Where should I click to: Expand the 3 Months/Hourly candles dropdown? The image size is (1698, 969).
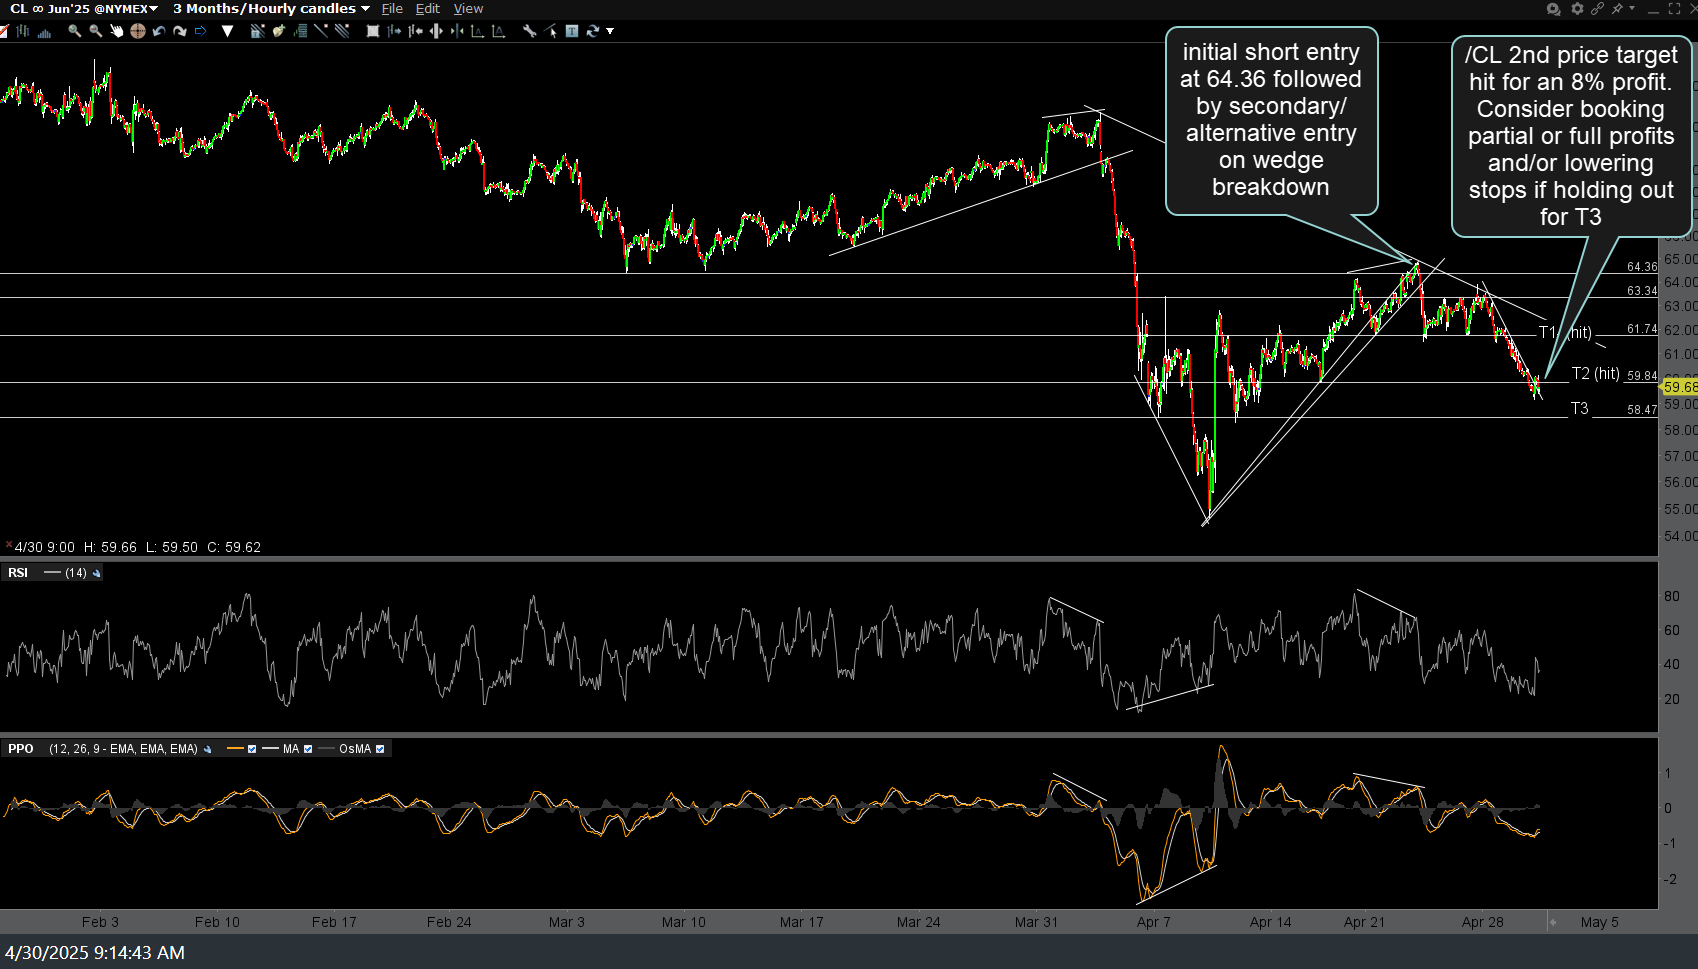pyautogui.click(x=271, y=9)
